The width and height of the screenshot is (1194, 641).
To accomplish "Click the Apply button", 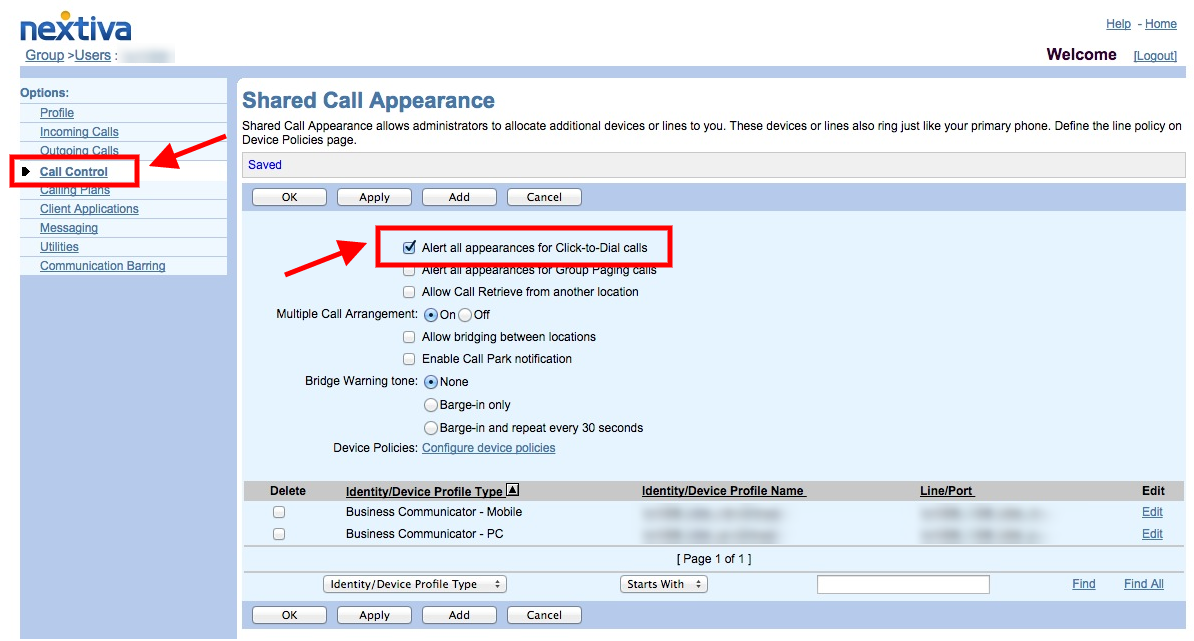I will 374,196.
